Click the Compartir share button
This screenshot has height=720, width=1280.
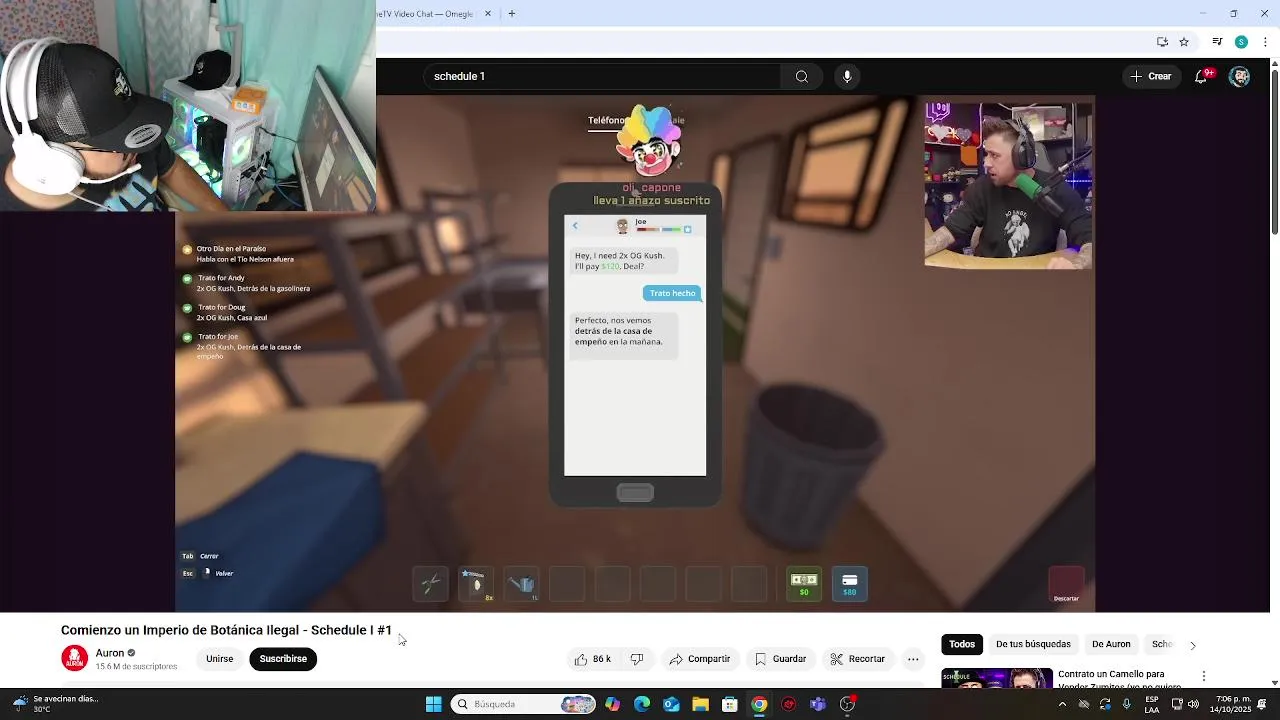point(700,659)
